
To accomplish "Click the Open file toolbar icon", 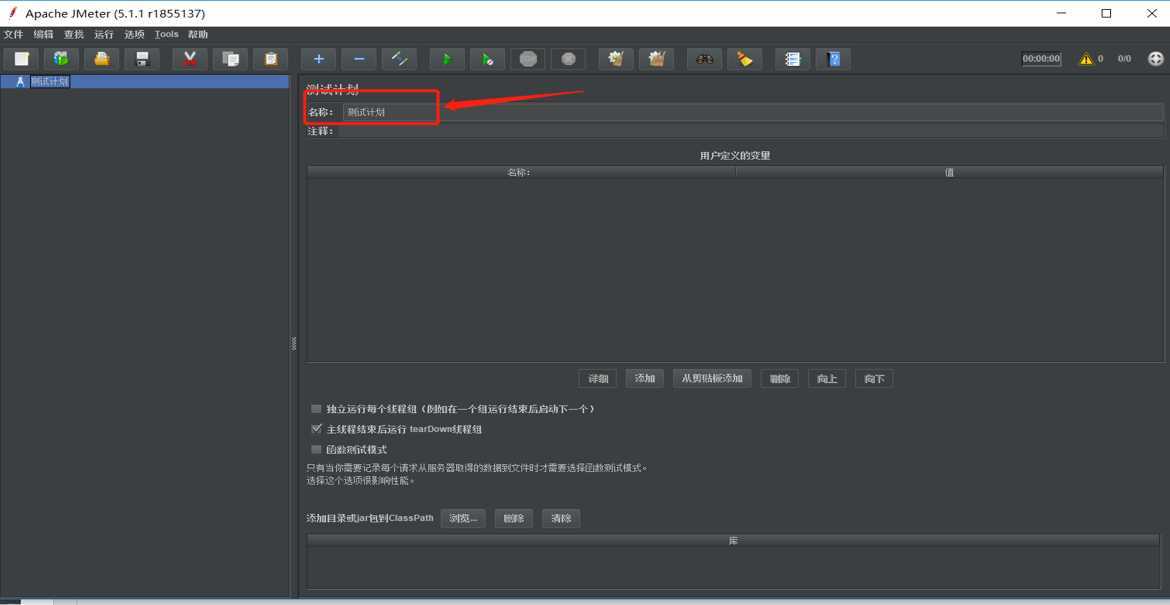I will tap(101, 59).
